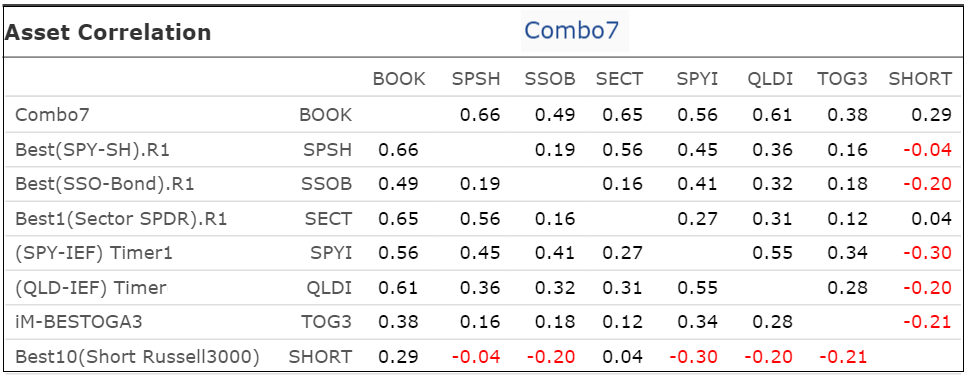
Task: Click the (QLD-IEF) Timer row label
Action: [91, 288]
